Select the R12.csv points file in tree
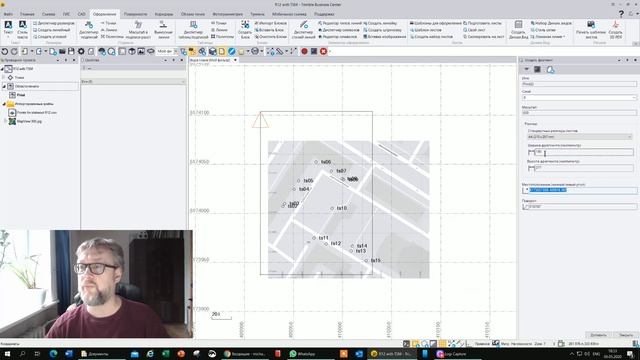The width and height of the screenshot is (640, 360). coord(37,113)
